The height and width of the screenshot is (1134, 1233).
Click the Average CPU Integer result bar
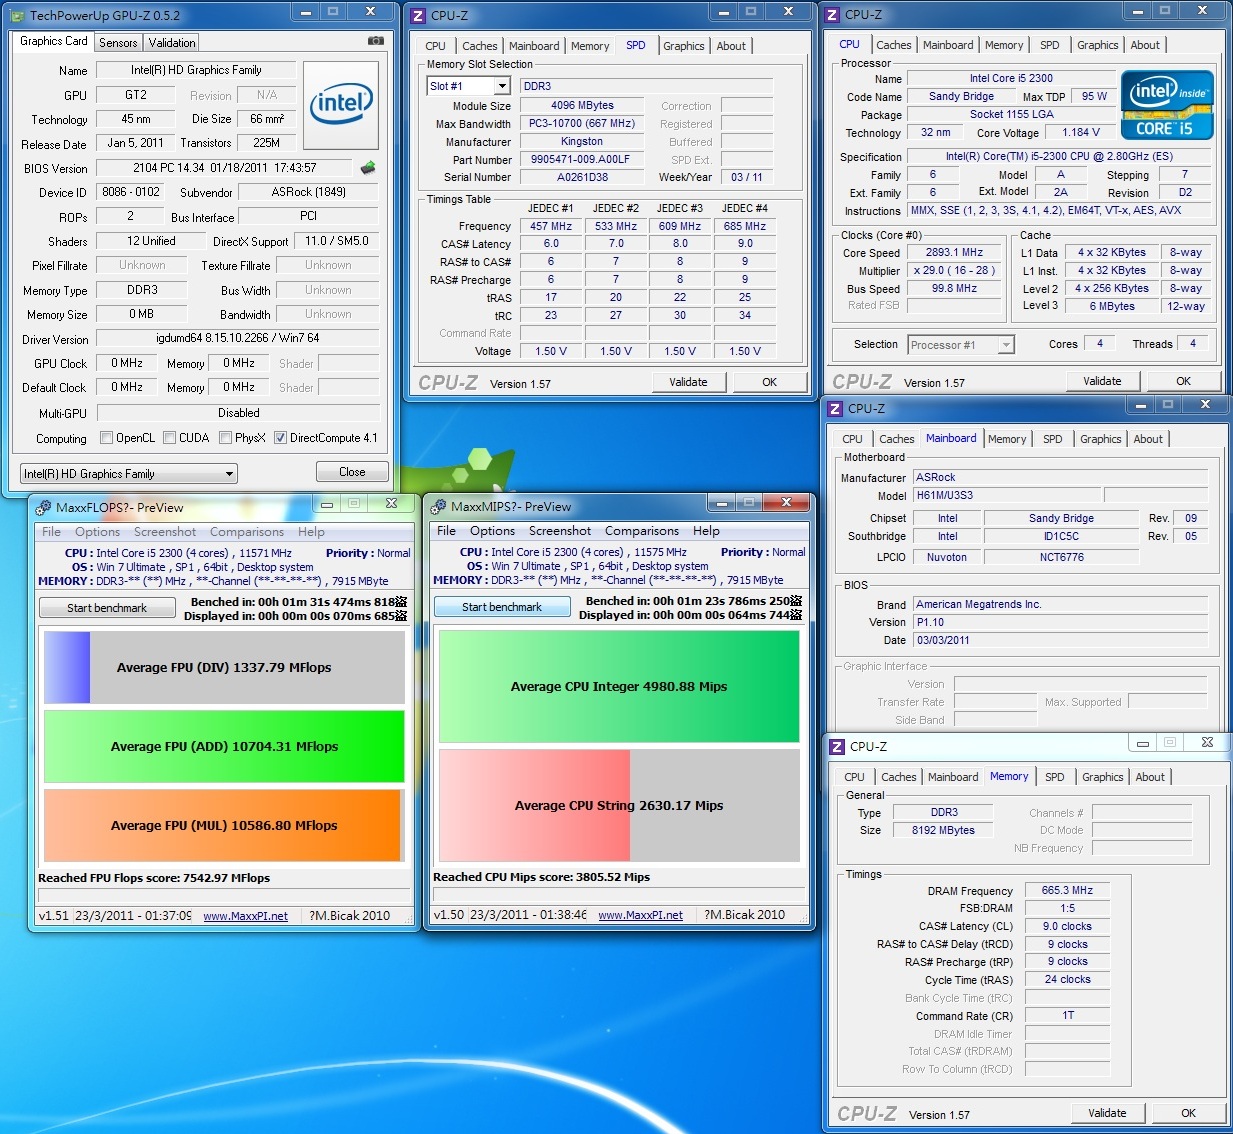click(x=619, y=686)
